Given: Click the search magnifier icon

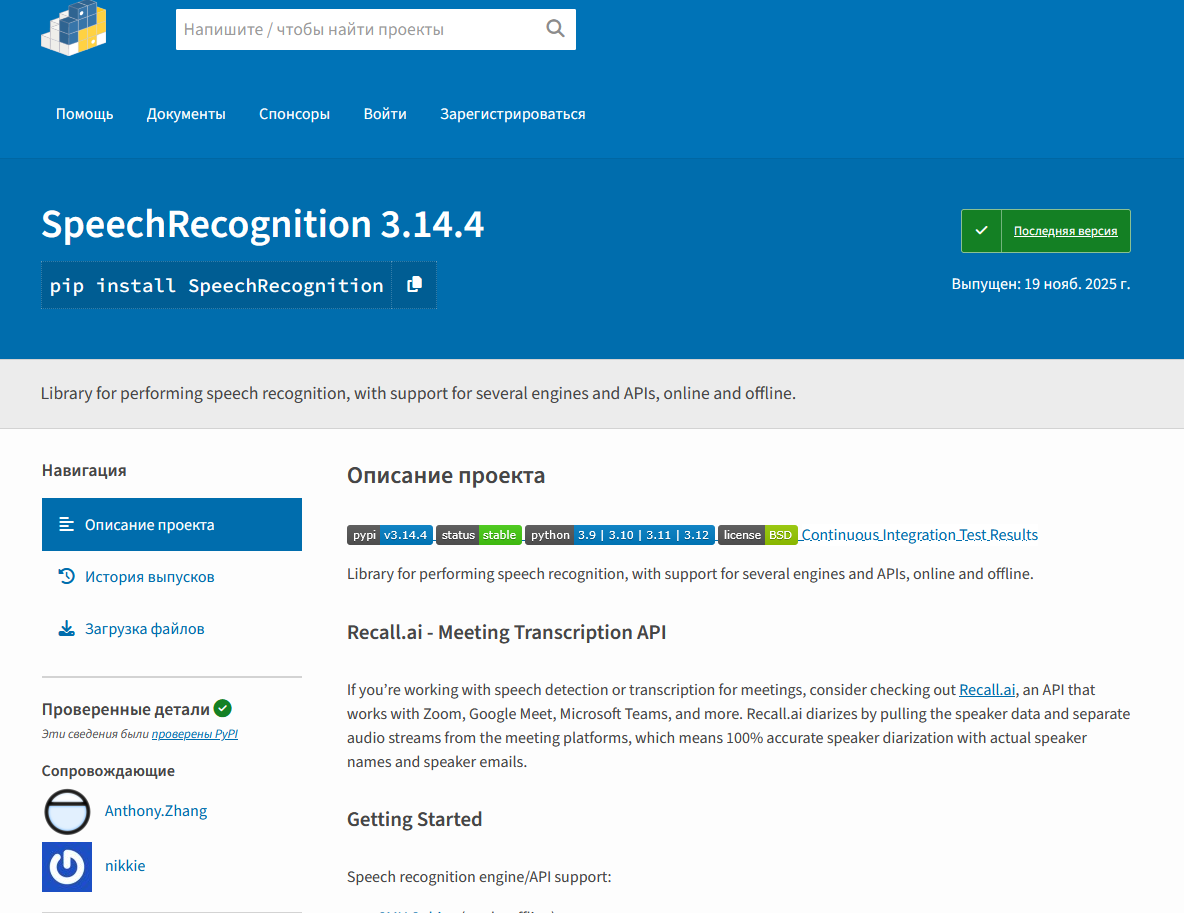Looking at the screenshot, I should [x=555, y=29].
